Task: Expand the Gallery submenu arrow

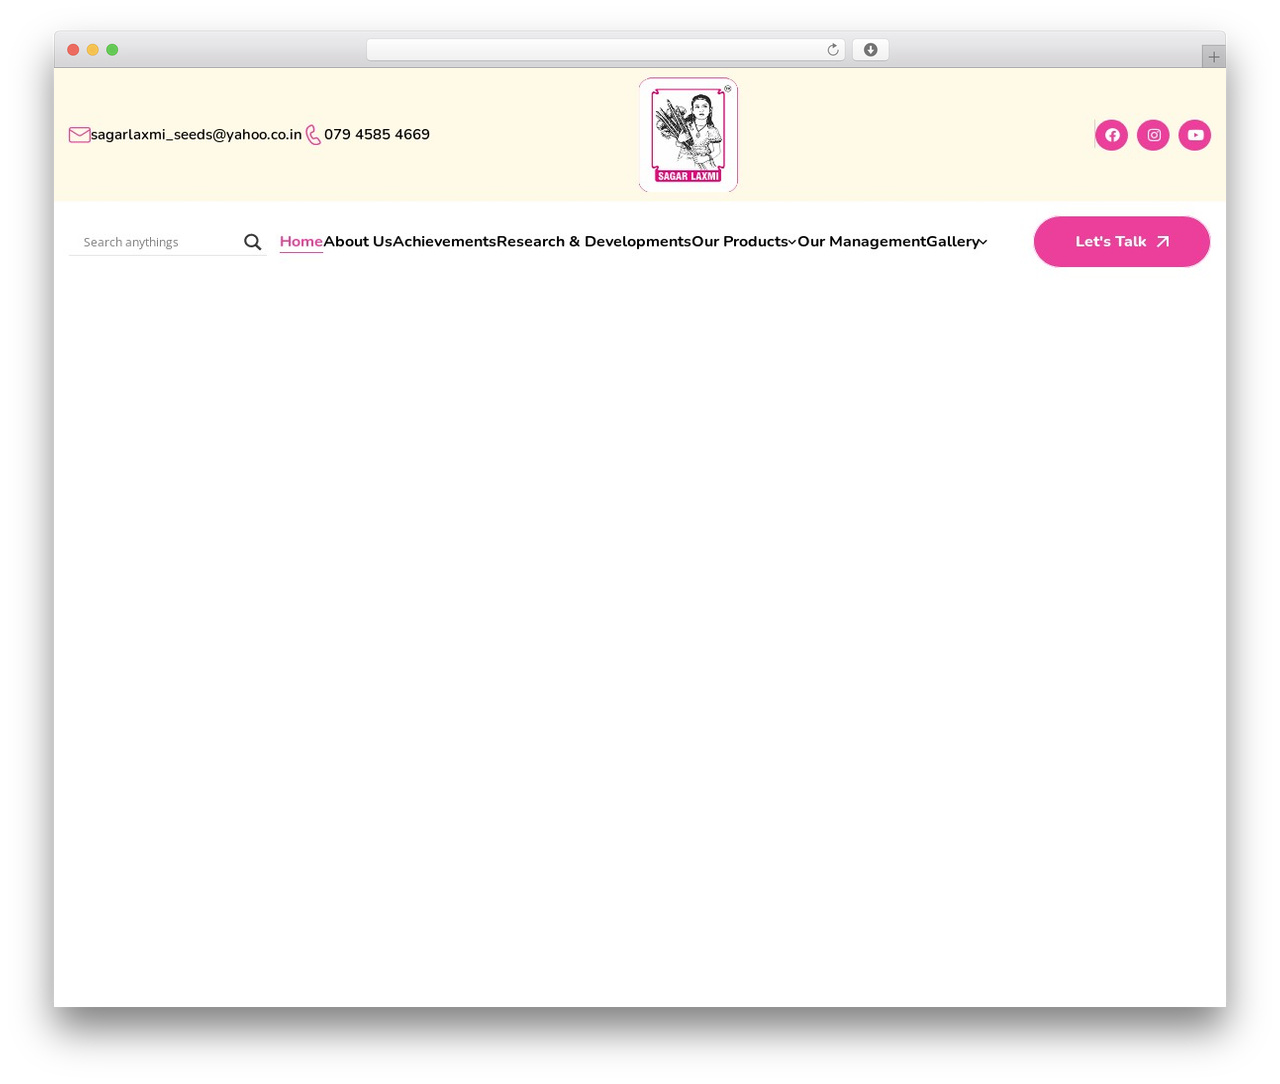Action: (983, 242)
